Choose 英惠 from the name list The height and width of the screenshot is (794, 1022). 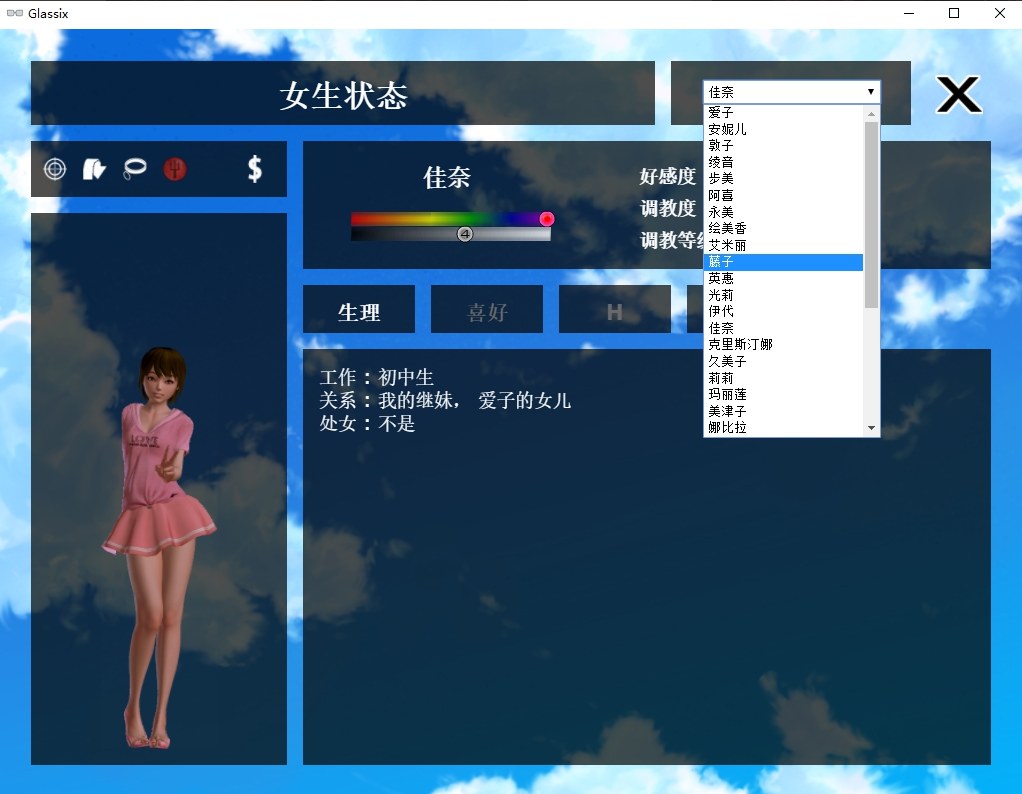click(x=783, y=278)
